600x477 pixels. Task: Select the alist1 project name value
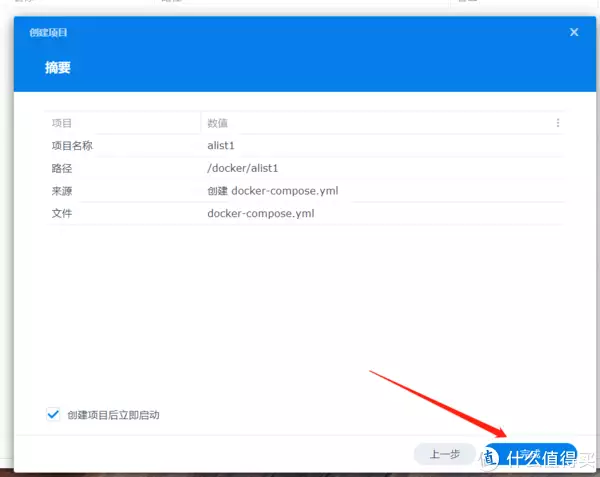[x=221, y=146]
